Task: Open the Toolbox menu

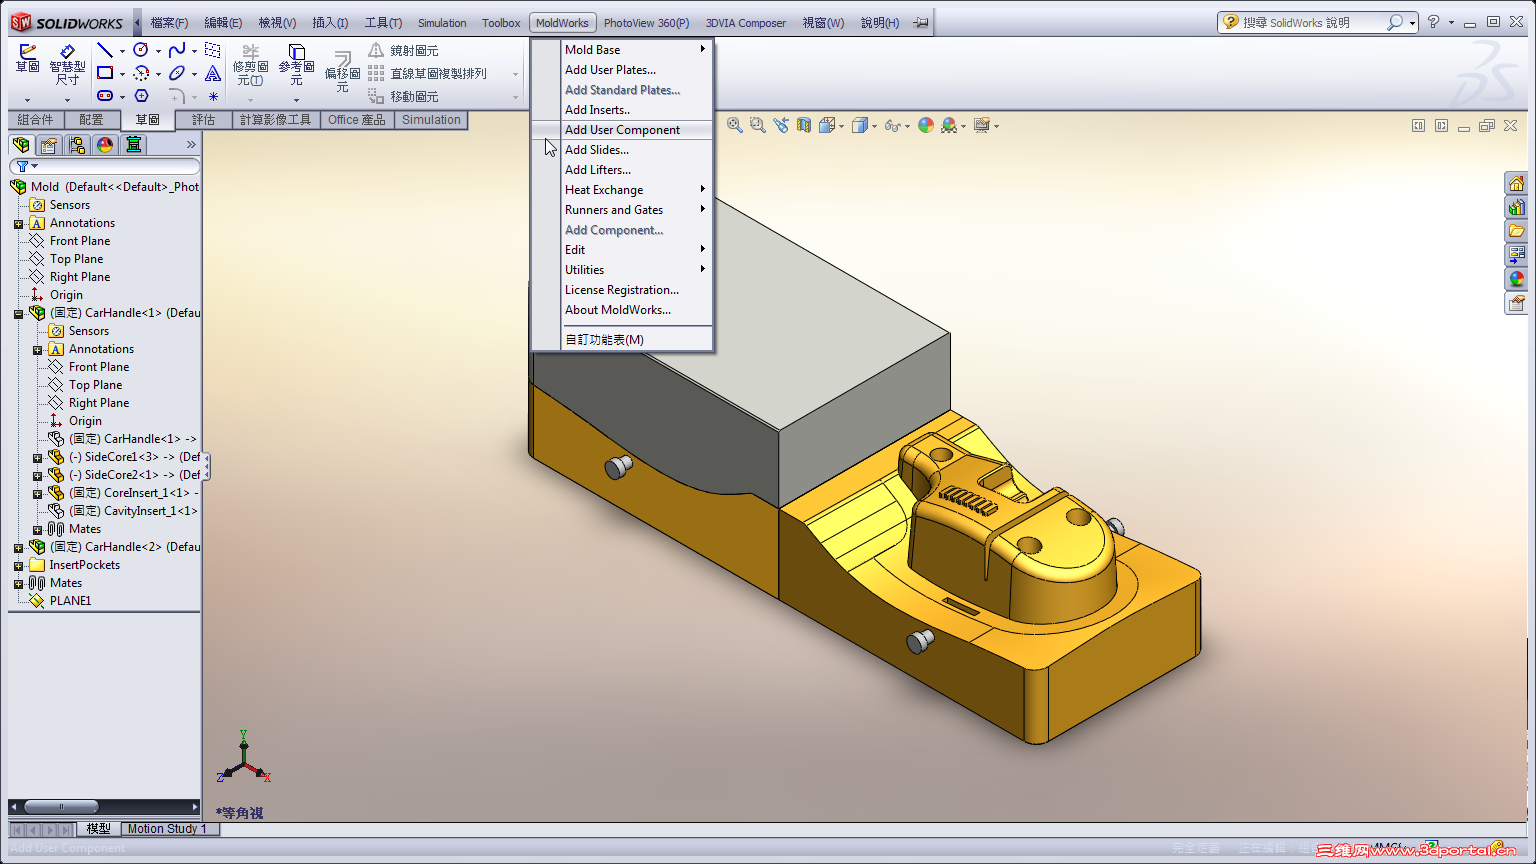Action: (x=501, y=22)
